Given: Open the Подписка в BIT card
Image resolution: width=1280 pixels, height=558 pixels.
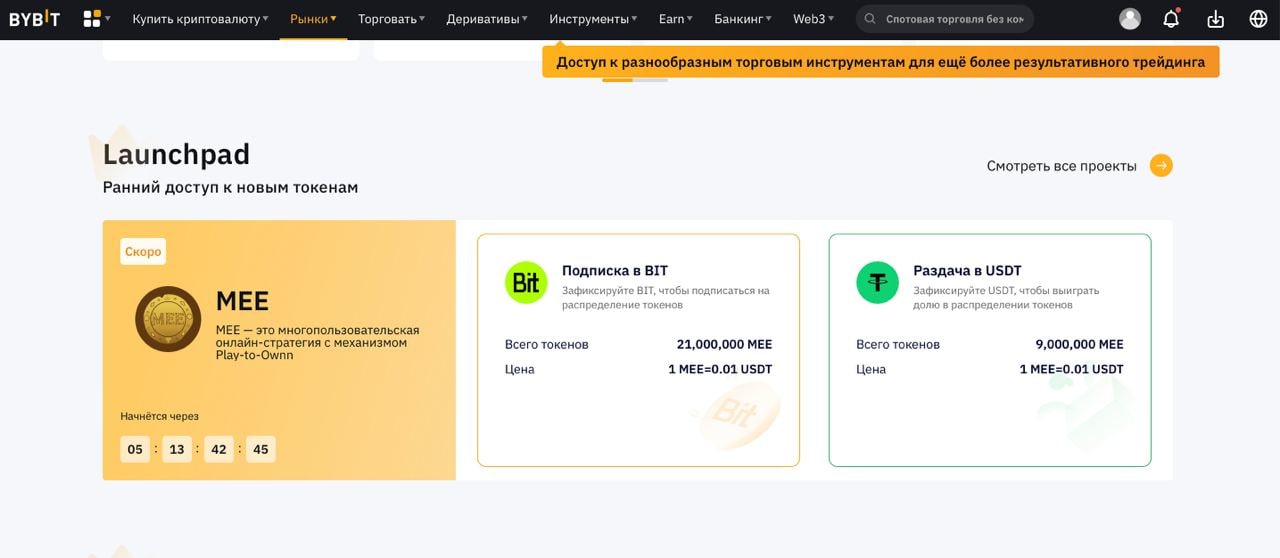Looking at the screenshot, I should click(638, 350).
